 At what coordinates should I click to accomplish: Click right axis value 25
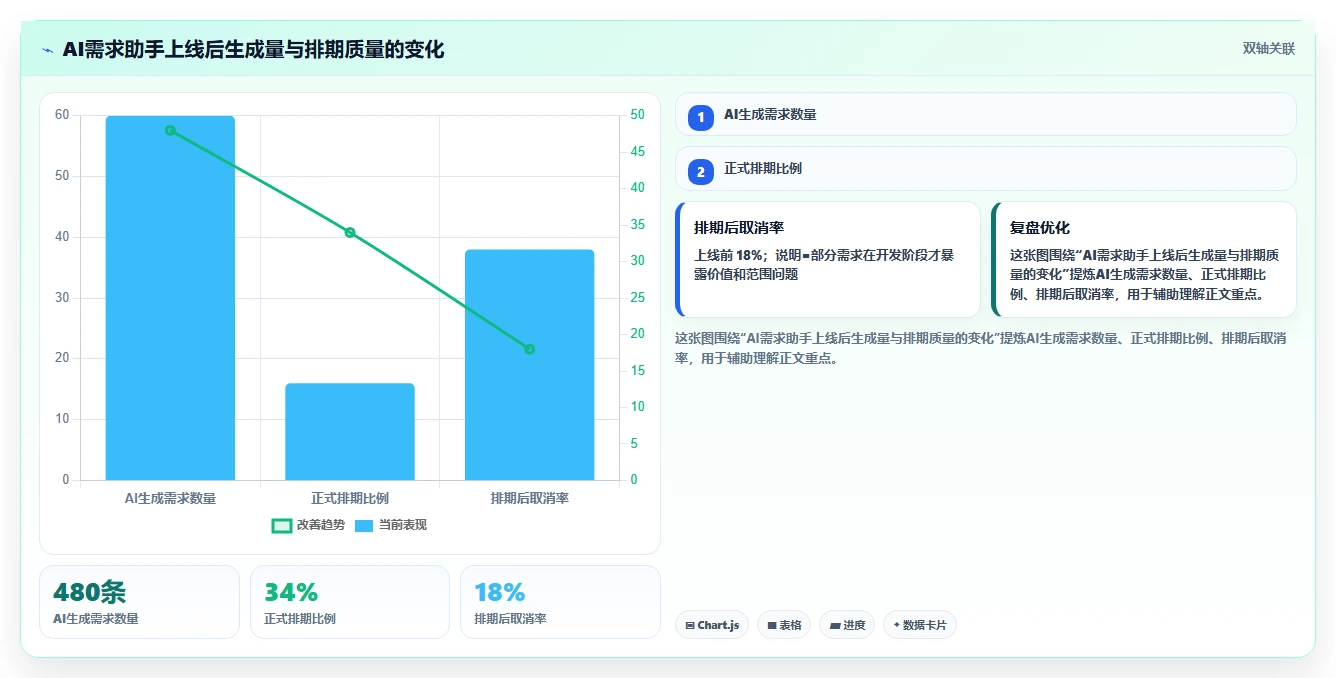tap(638, 297)
